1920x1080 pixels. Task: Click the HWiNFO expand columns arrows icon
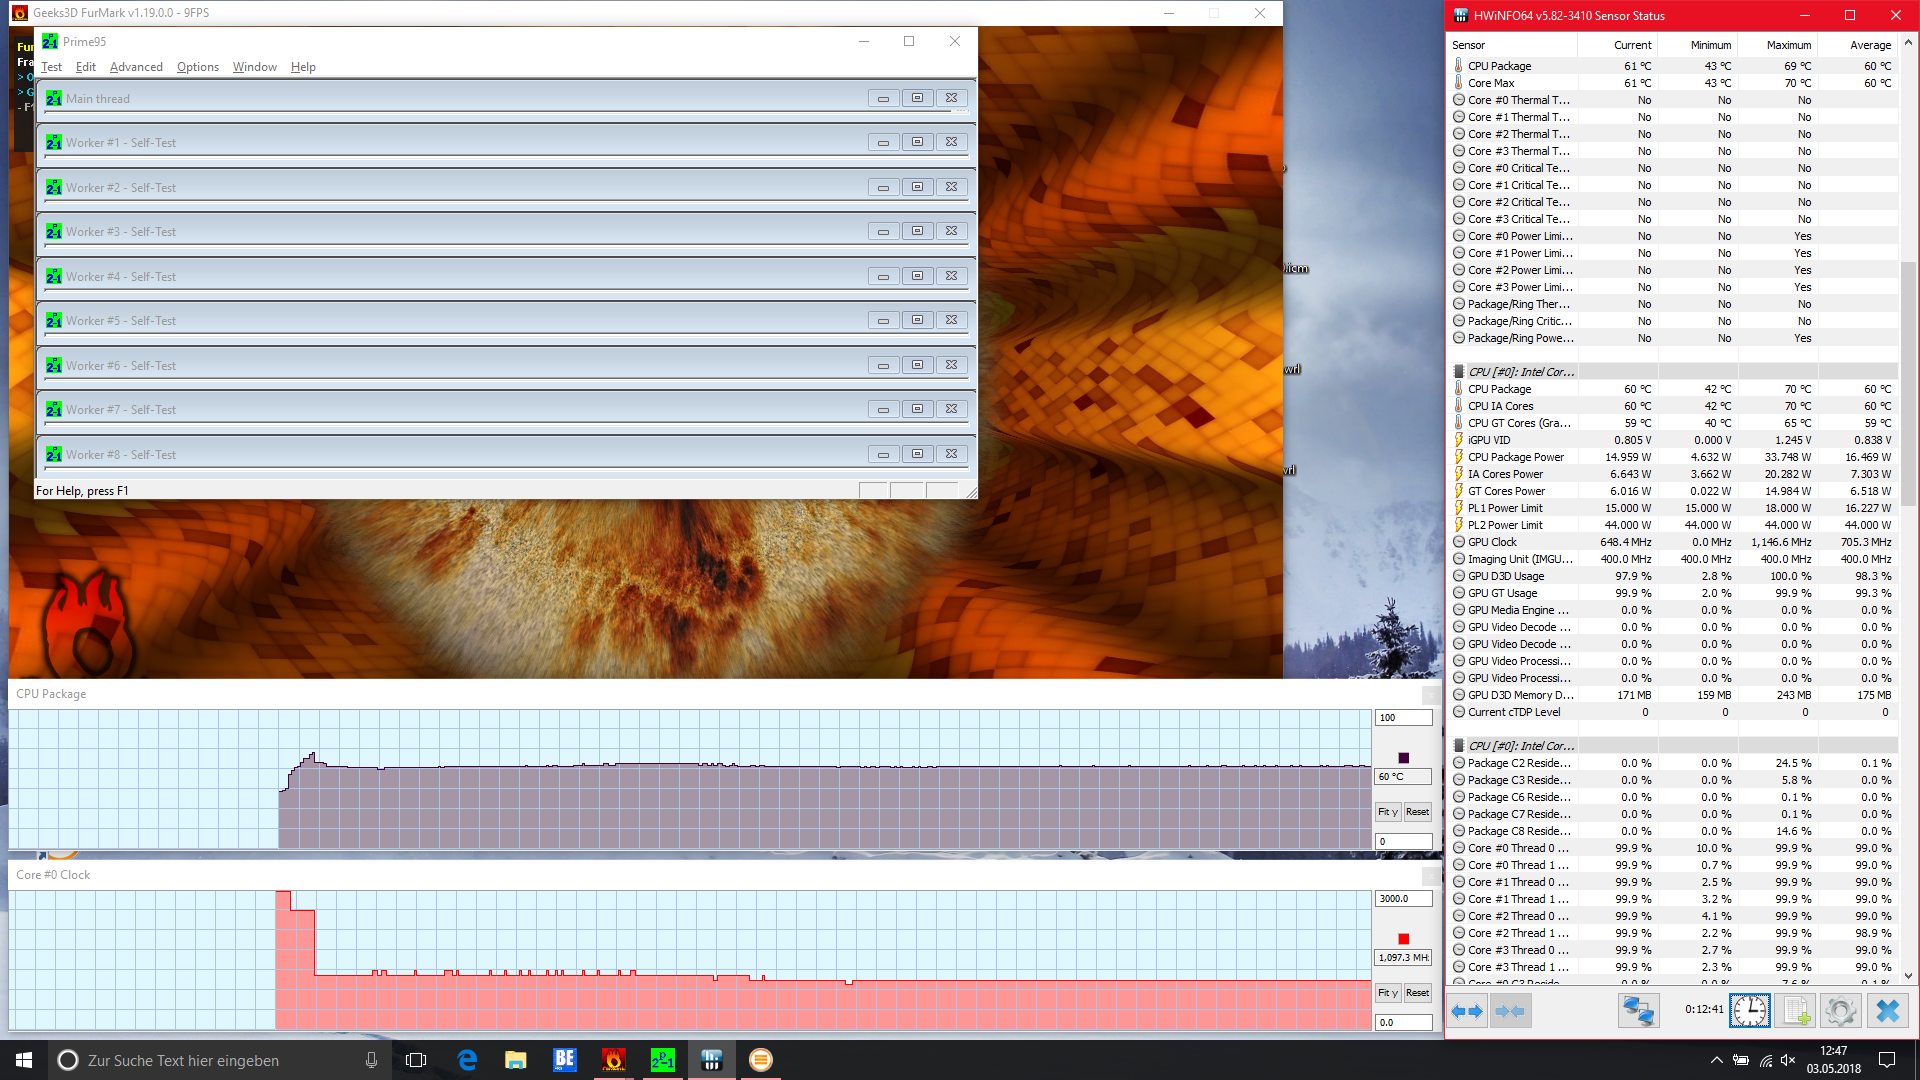click(x=1467, y=1012)
